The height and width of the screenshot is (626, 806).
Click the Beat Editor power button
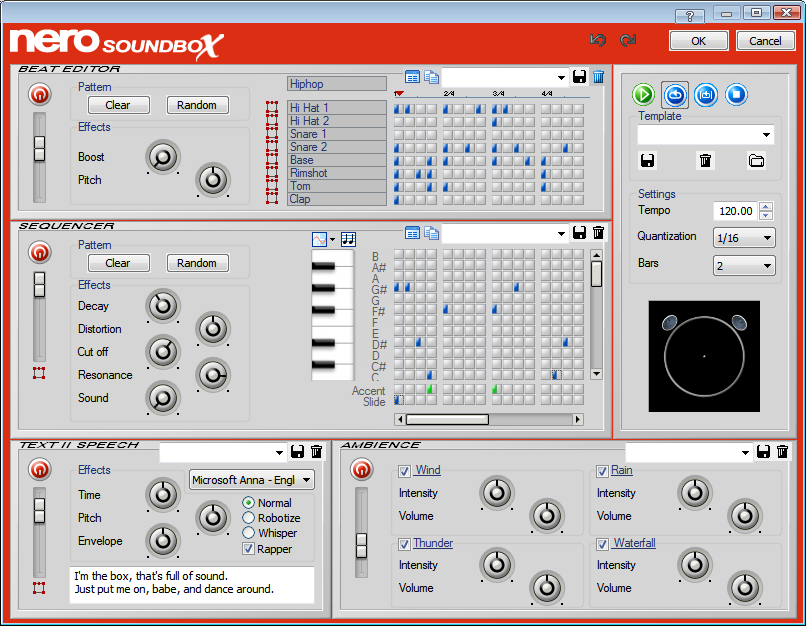[39, 94]
